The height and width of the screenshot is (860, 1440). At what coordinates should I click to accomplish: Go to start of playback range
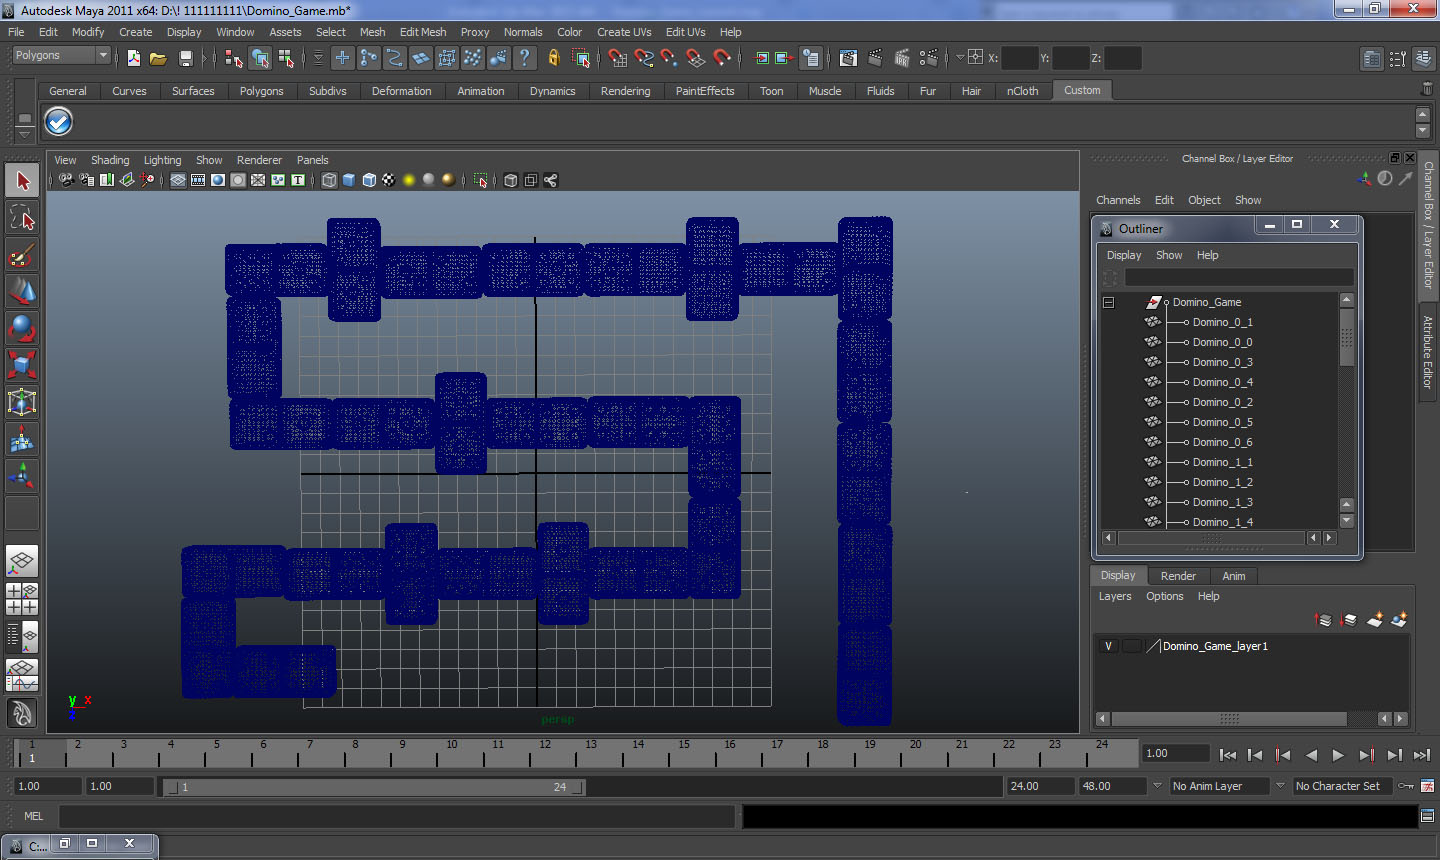click(1228, 755)
